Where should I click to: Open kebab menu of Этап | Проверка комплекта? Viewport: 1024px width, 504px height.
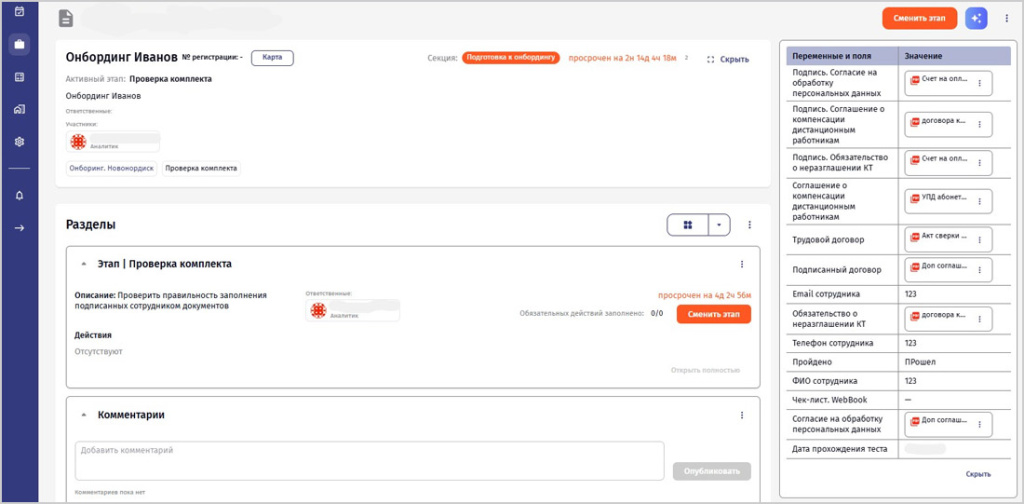(x=742, y=264)
